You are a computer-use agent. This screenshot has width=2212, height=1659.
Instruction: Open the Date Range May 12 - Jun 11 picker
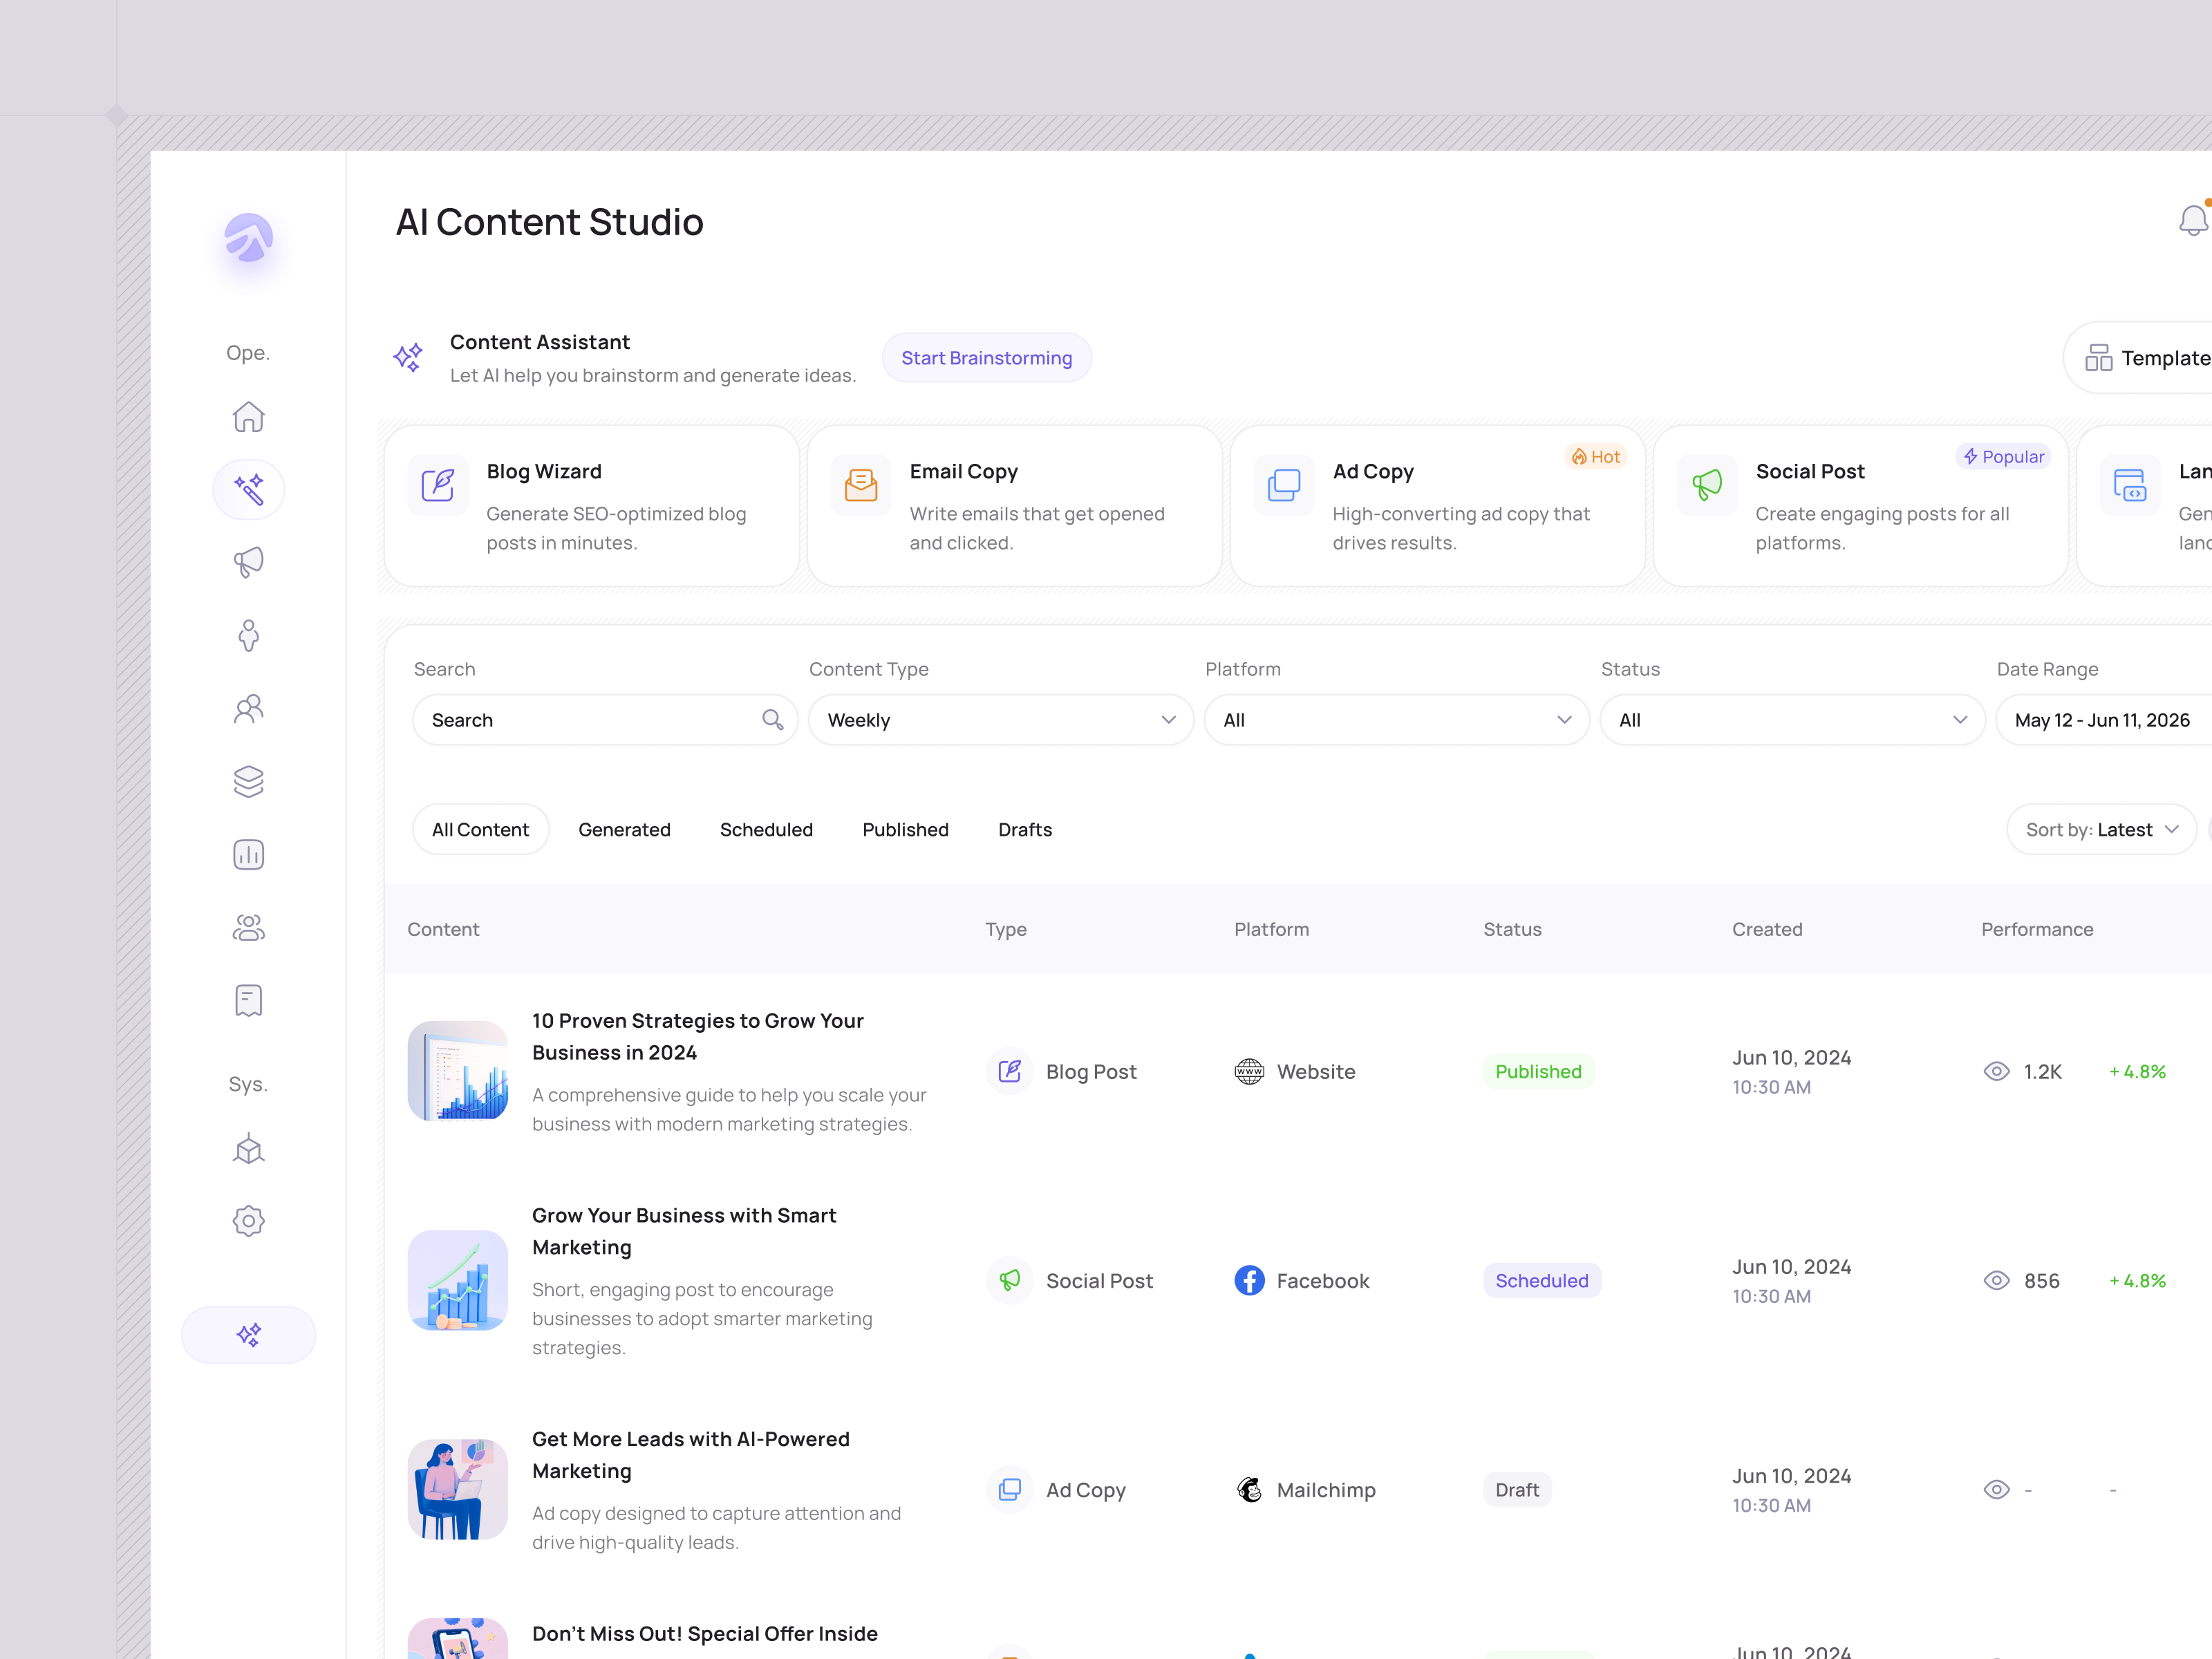(x=2104, y=719)
